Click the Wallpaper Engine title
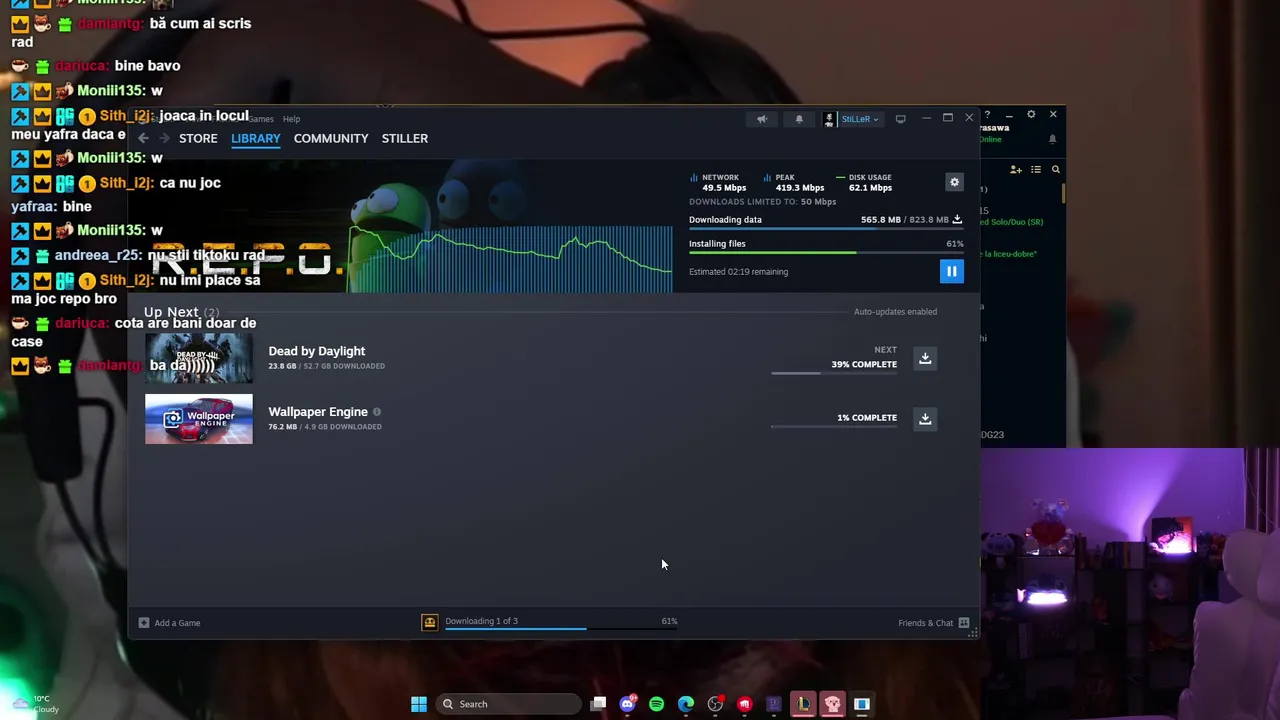This screenshot has height=720, width=1280. click(x=318, y=412)
